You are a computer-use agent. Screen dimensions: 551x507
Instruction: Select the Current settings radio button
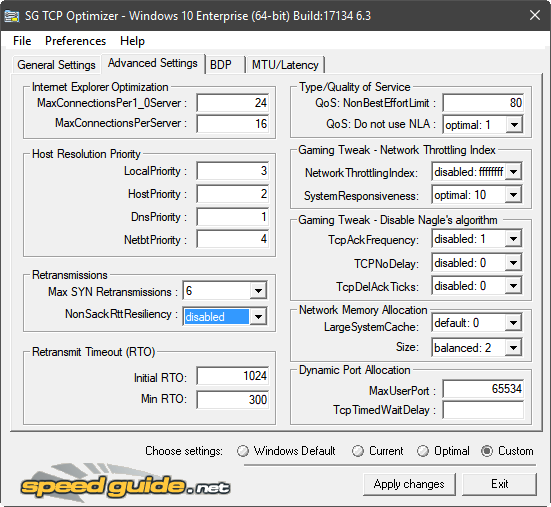(x=378, y=451)
